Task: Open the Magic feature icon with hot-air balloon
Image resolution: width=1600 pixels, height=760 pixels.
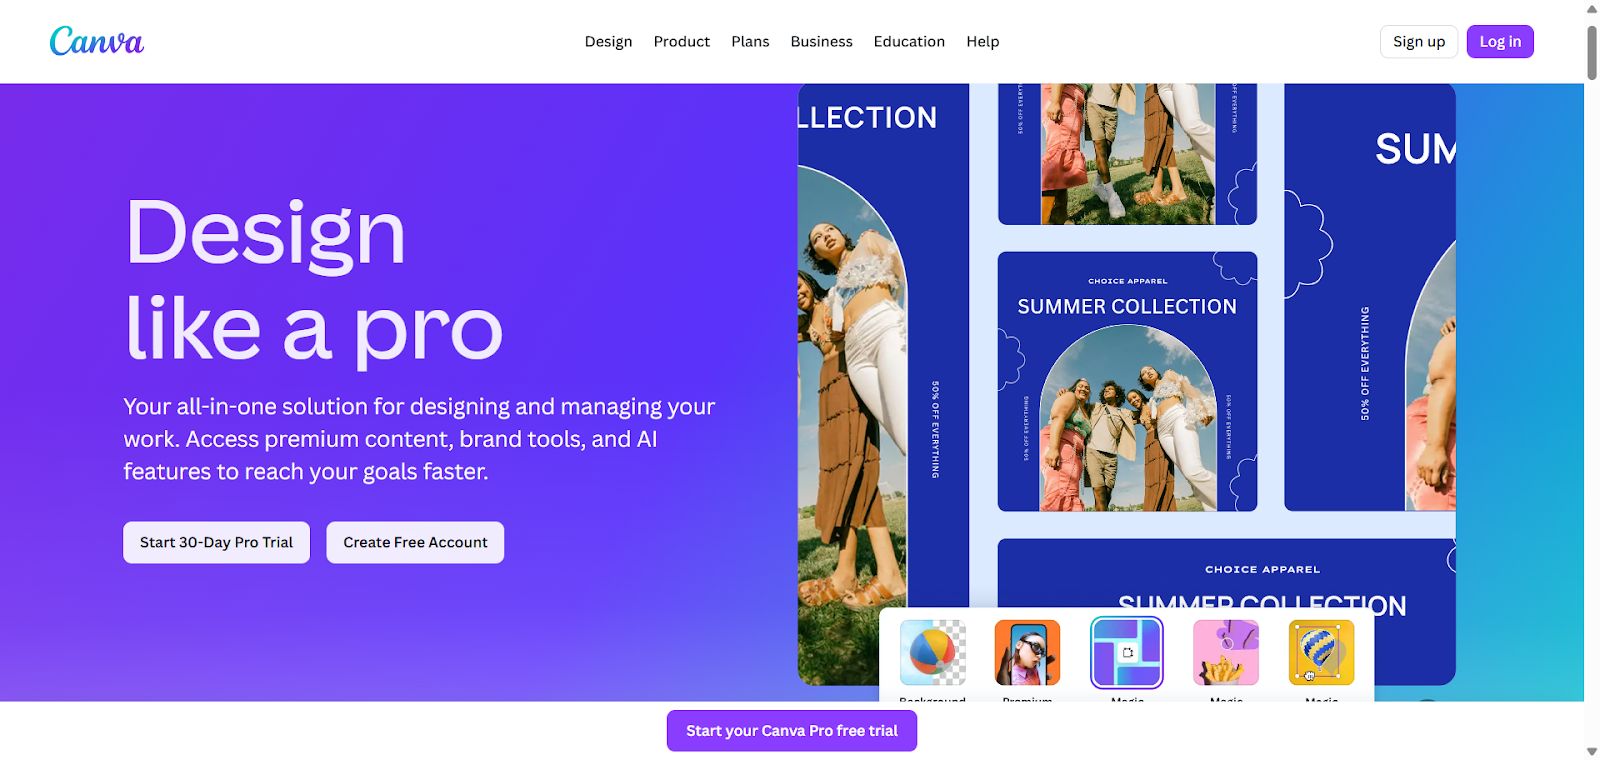Action: 1321,652
